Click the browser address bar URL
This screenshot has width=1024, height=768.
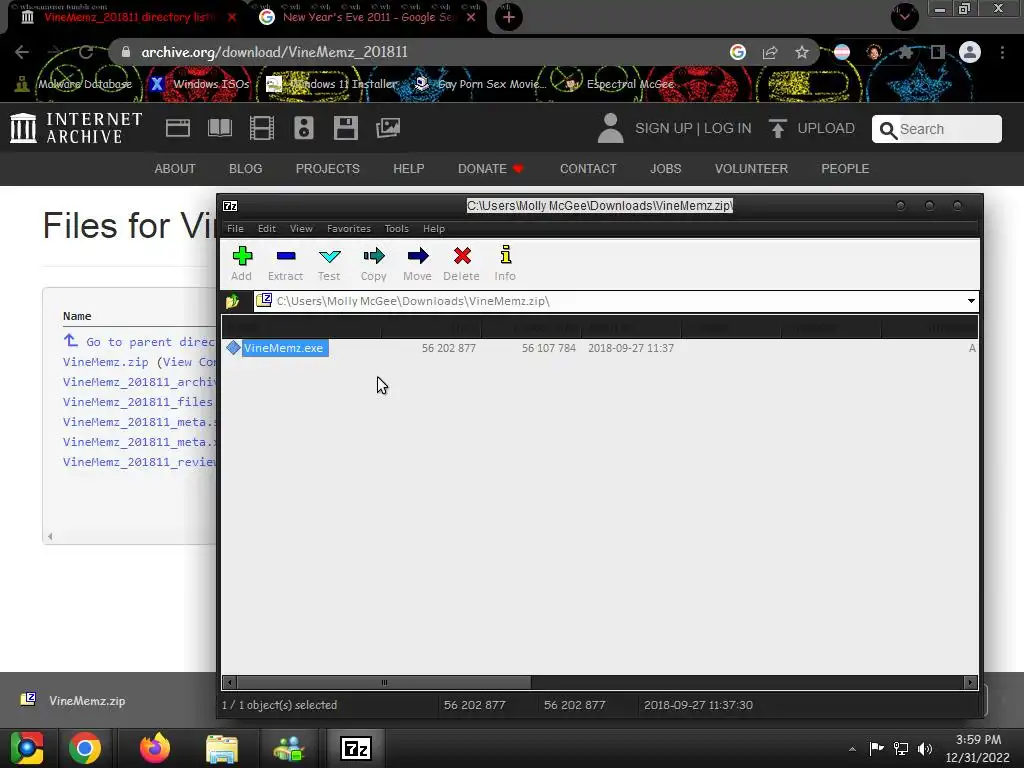(x=274, y=52)
